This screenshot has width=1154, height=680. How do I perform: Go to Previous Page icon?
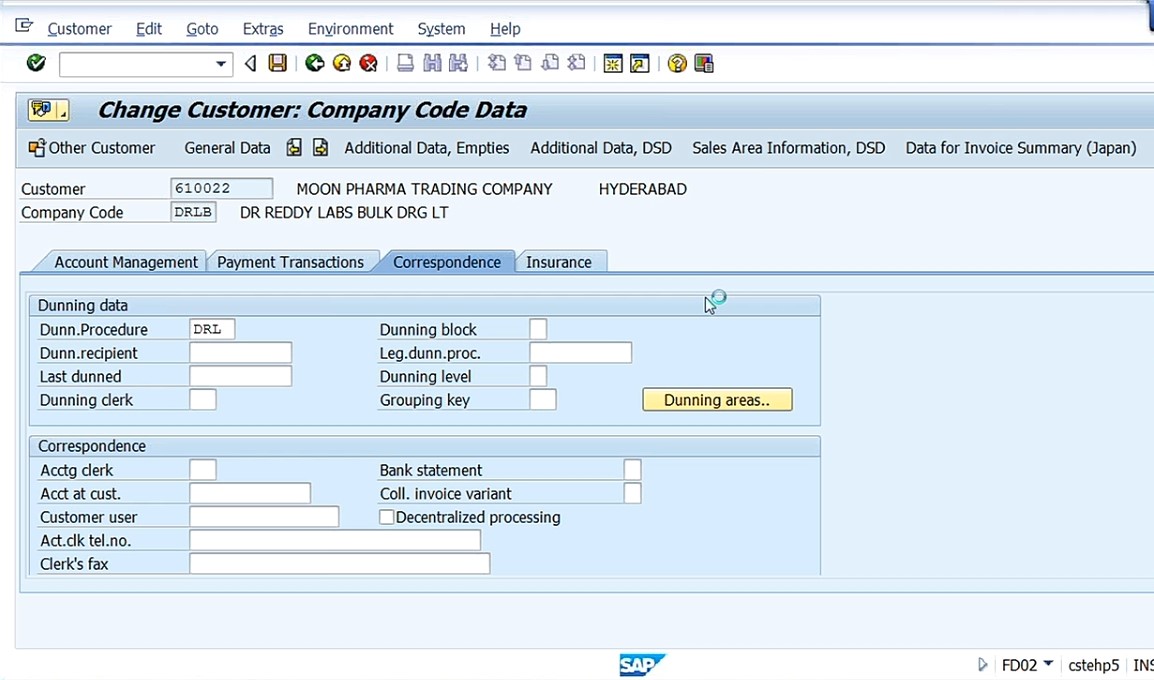point(523,63)
